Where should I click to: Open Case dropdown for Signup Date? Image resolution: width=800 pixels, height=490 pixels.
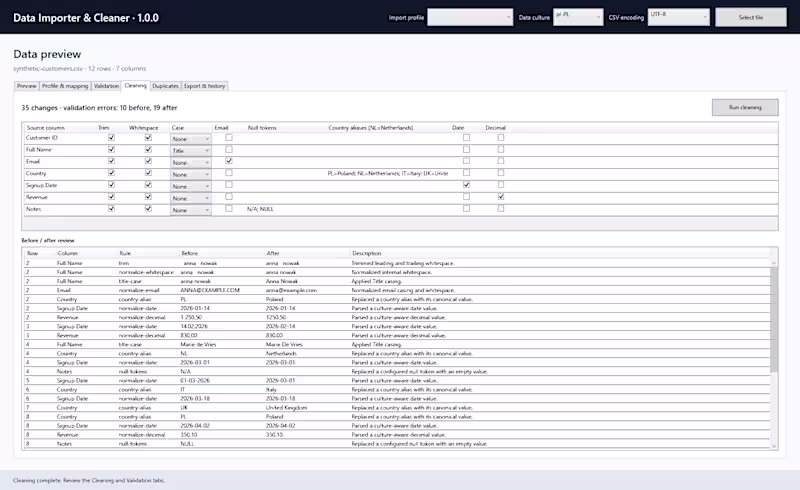click(x=190, y=186)
